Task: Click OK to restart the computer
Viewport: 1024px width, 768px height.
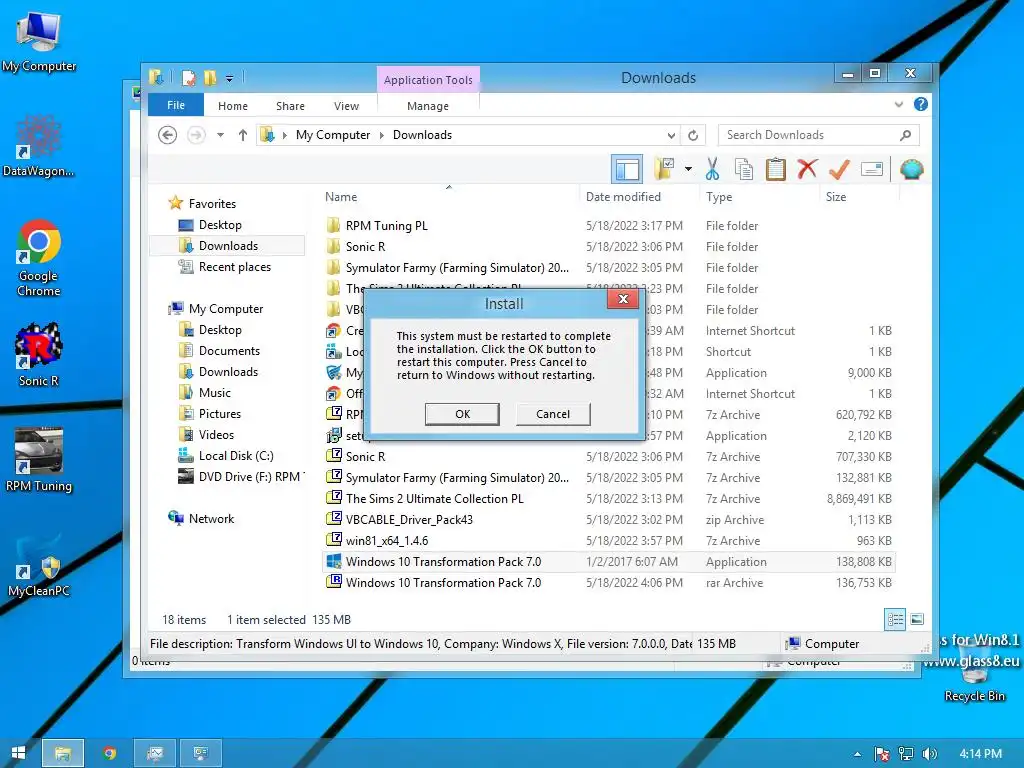Action: (462, 414)
